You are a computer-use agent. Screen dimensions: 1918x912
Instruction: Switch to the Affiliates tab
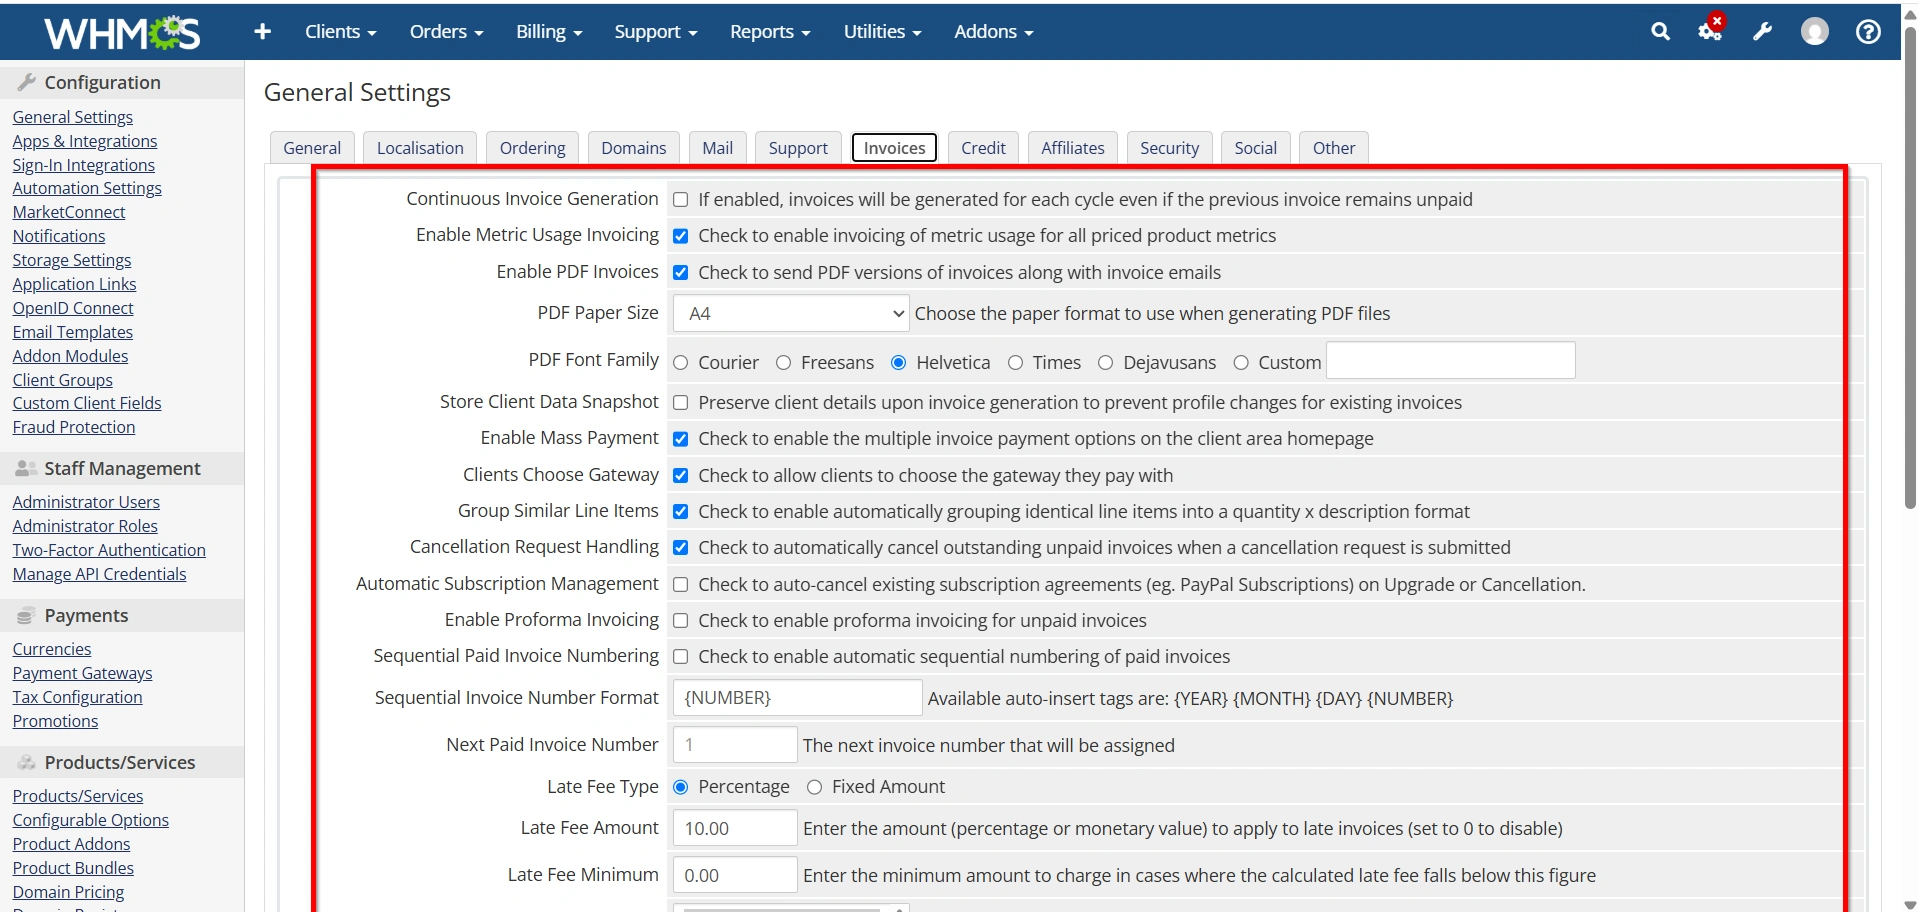1073,148
